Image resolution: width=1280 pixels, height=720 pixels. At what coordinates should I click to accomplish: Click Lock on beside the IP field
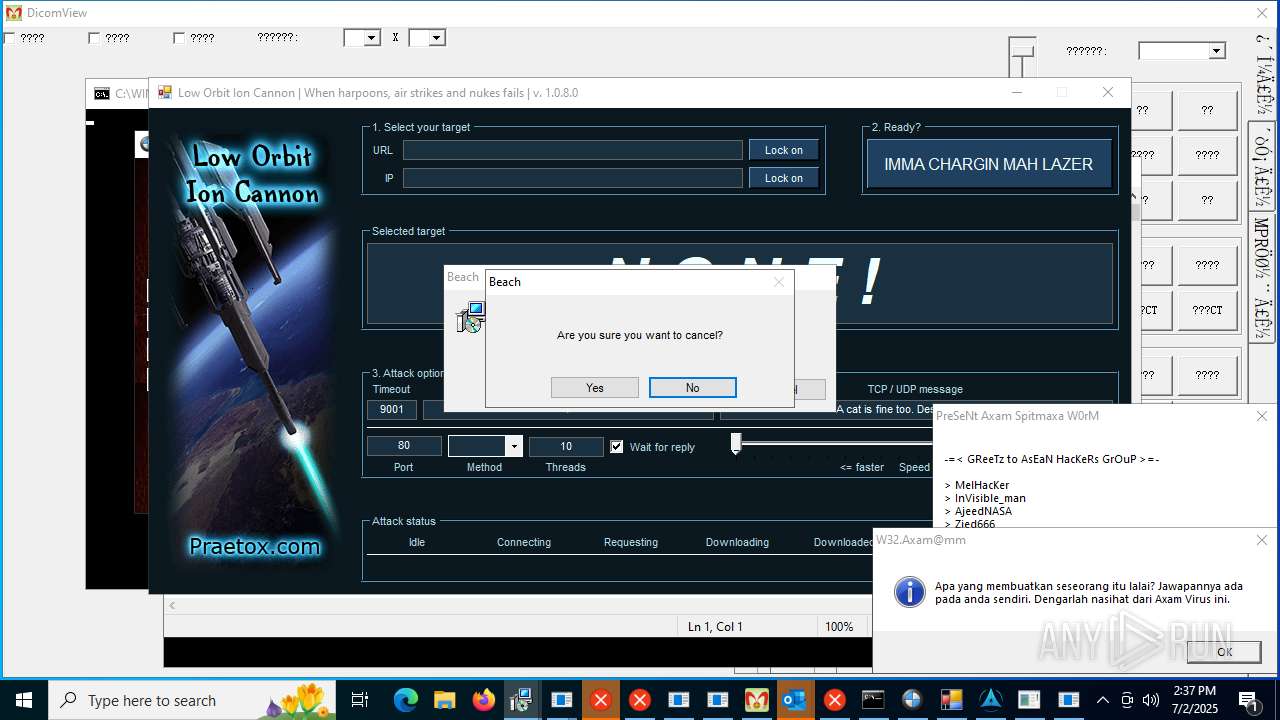pyautogui.click(x=784, y=178)
